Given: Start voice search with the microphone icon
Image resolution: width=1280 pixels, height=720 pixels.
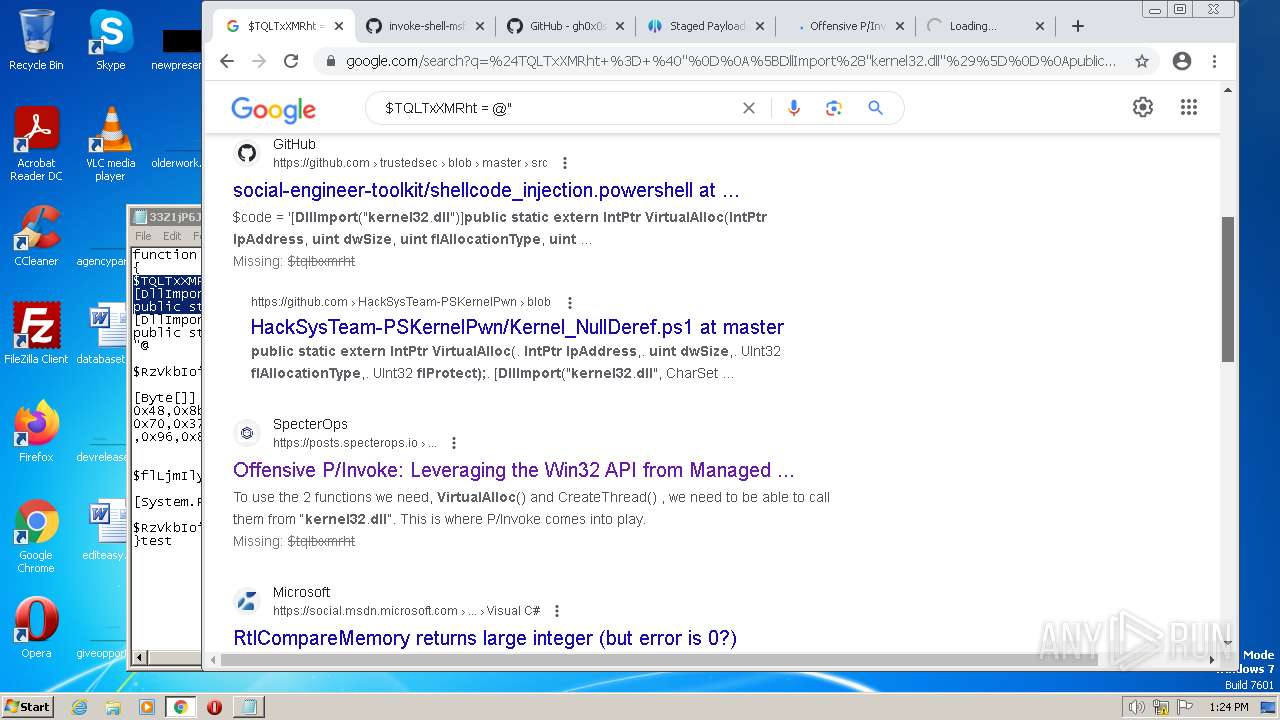Looking at the screenshot, I should 794,108.
